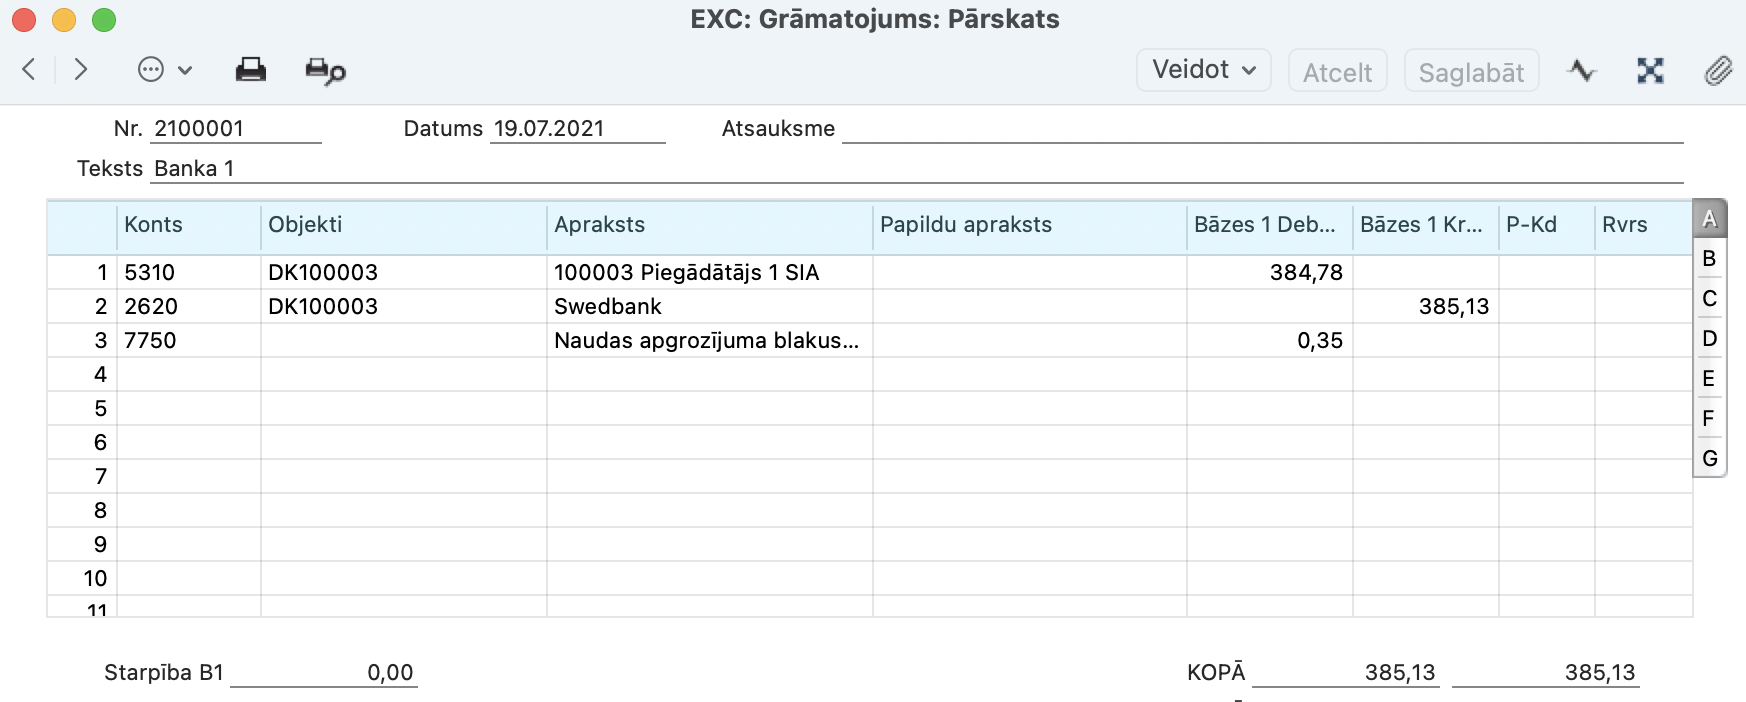The width and height of the screenshot is (1746, 702).
Task: Open print preview with magnifier icon
Action: (x=325, y=71)
